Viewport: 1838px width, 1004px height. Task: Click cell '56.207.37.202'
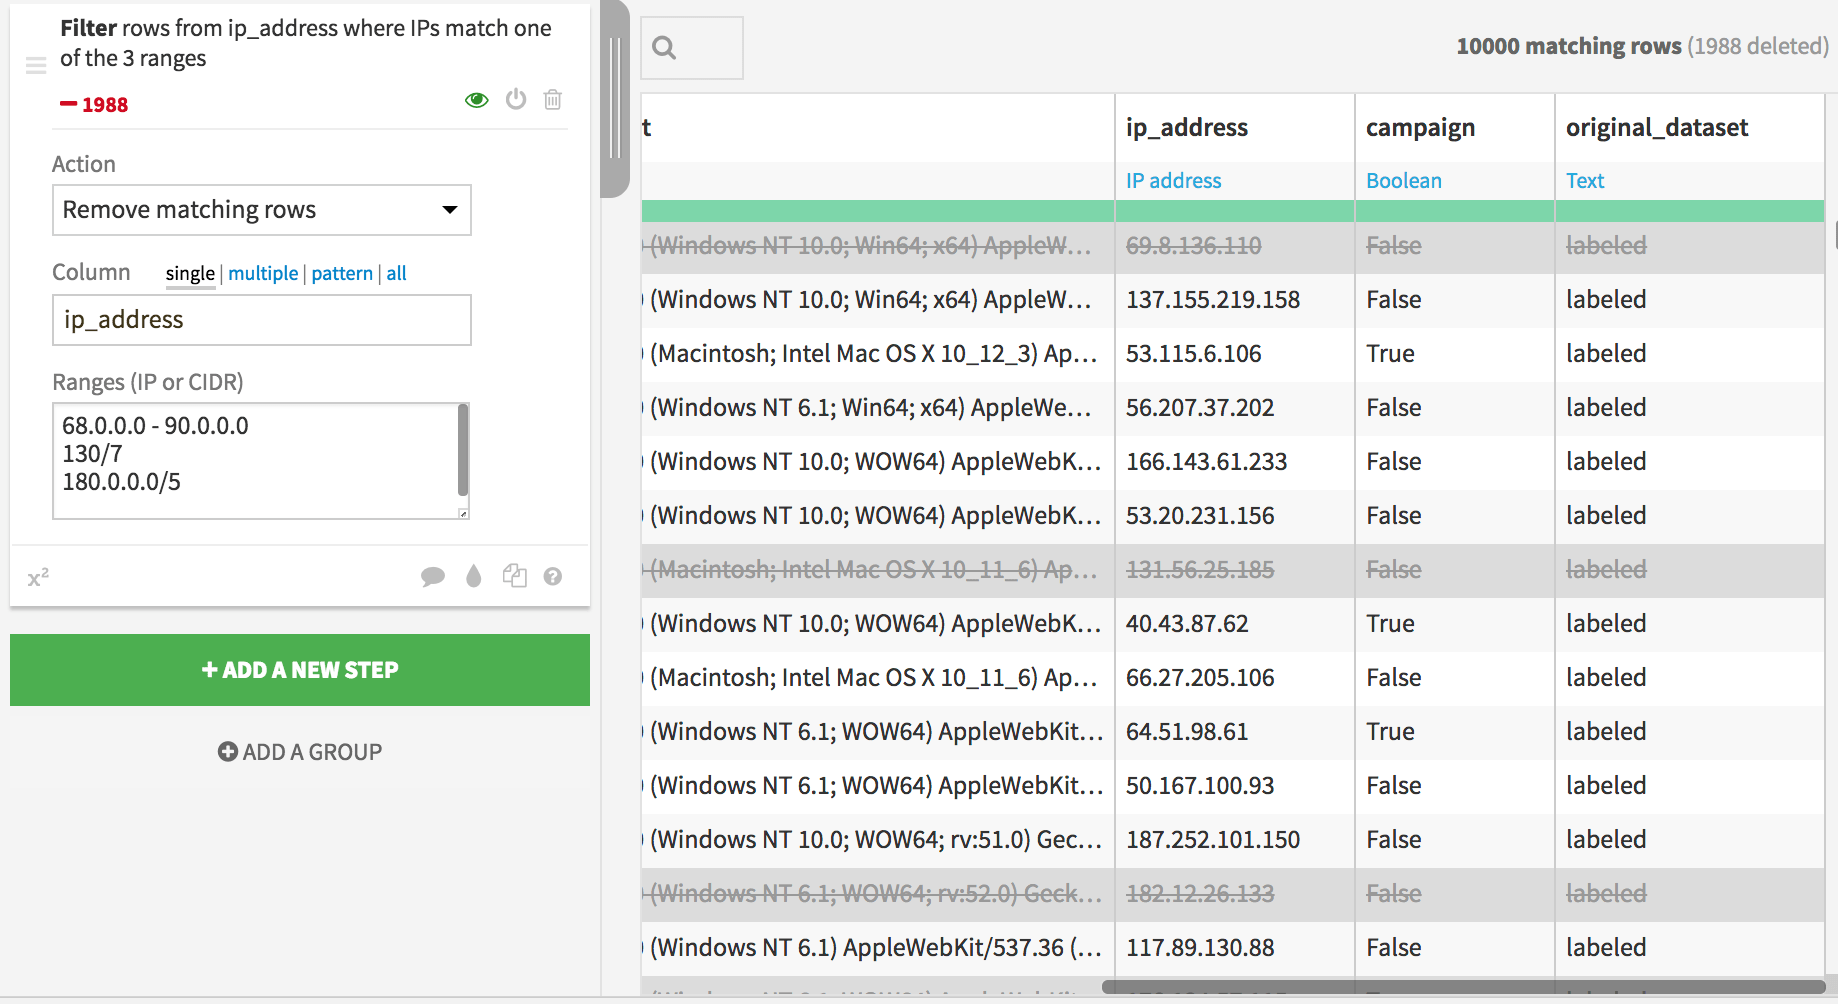tap(1200, 408)
